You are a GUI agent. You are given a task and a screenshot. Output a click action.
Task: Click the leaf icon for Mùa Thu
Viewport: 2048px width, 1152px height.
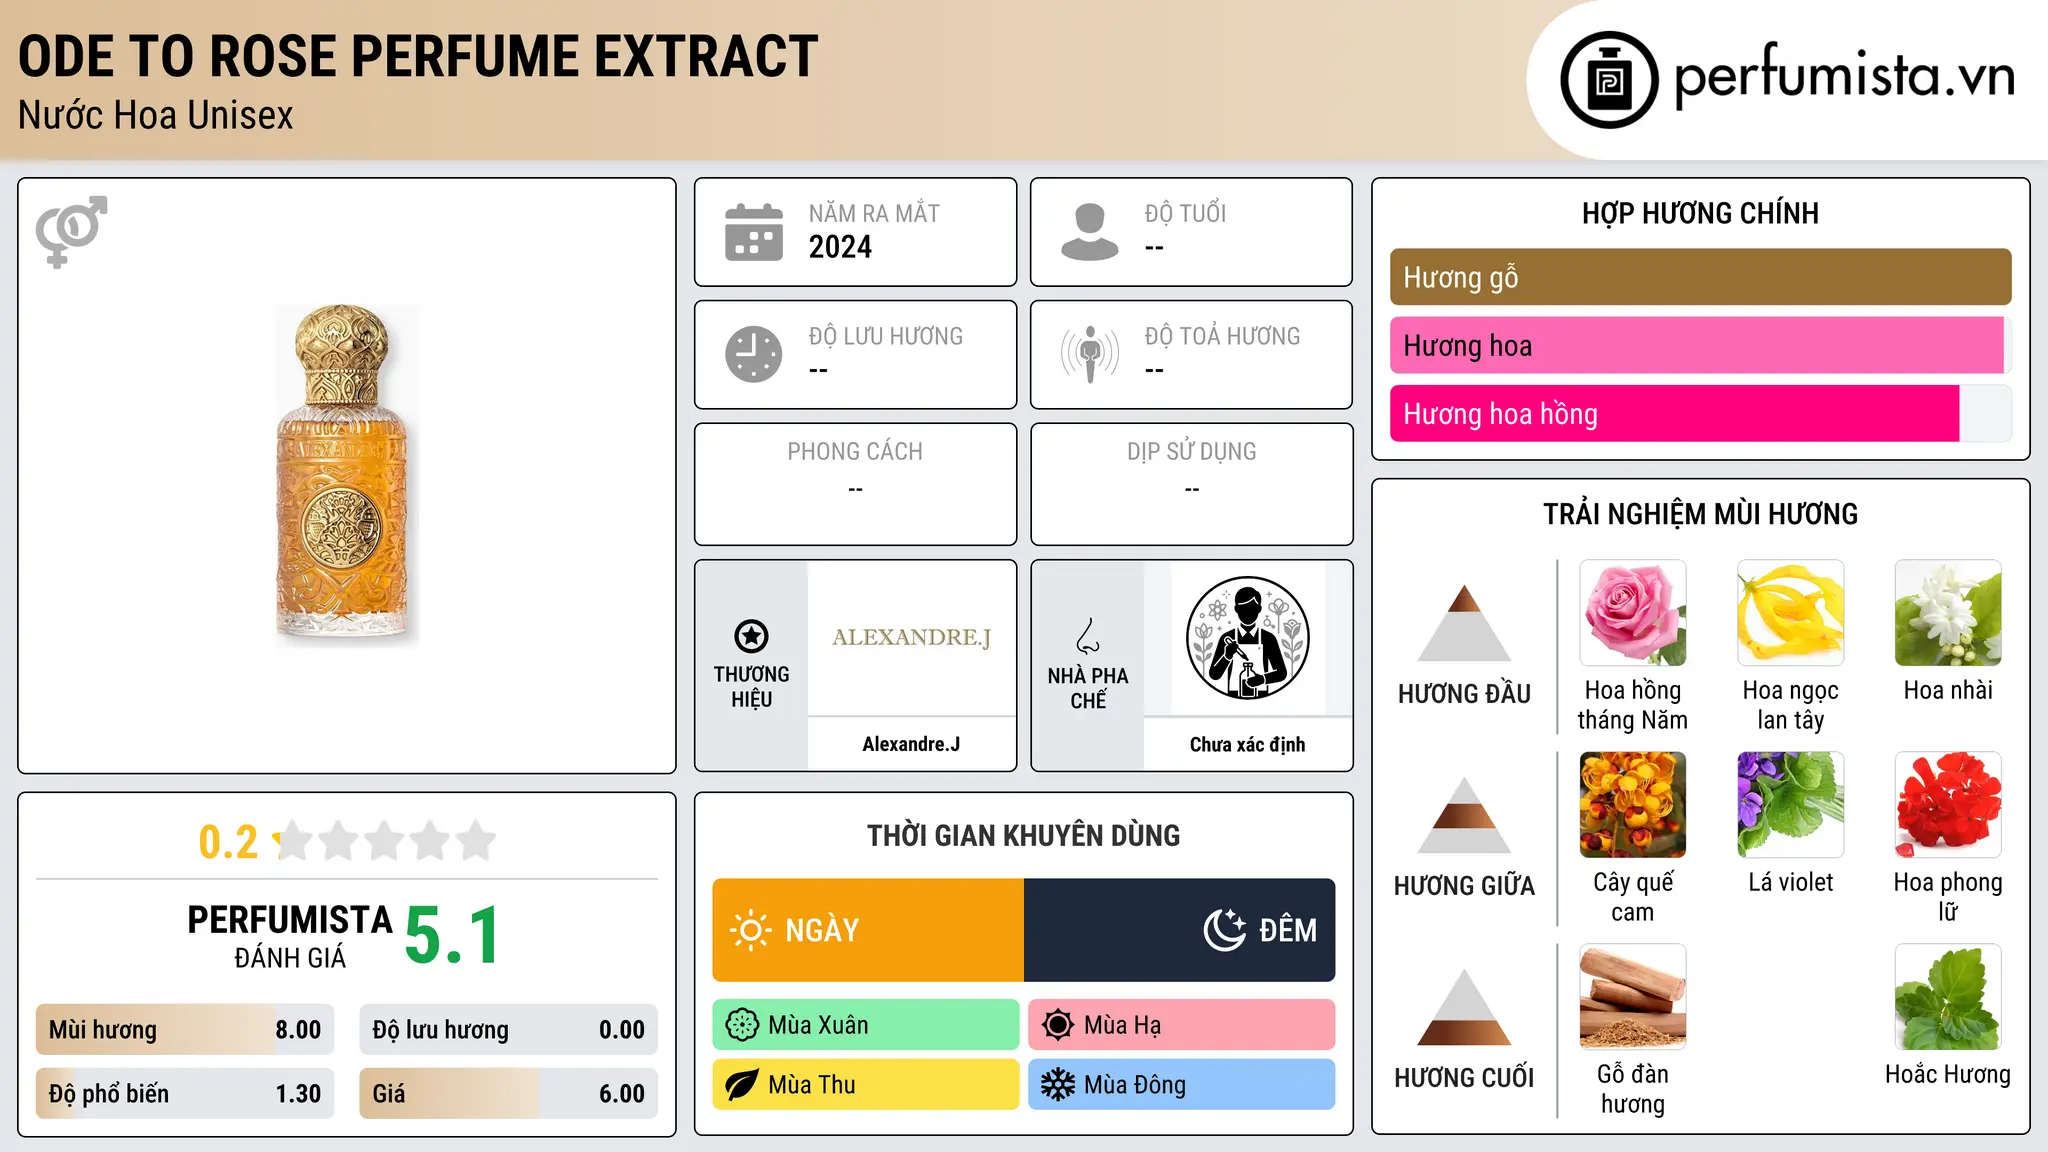(x=742, y=1085)
